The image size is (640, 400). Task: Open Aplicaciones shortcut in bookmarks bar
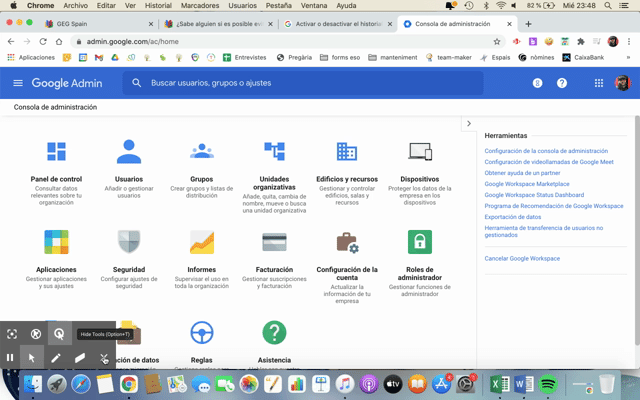[31, 58]
